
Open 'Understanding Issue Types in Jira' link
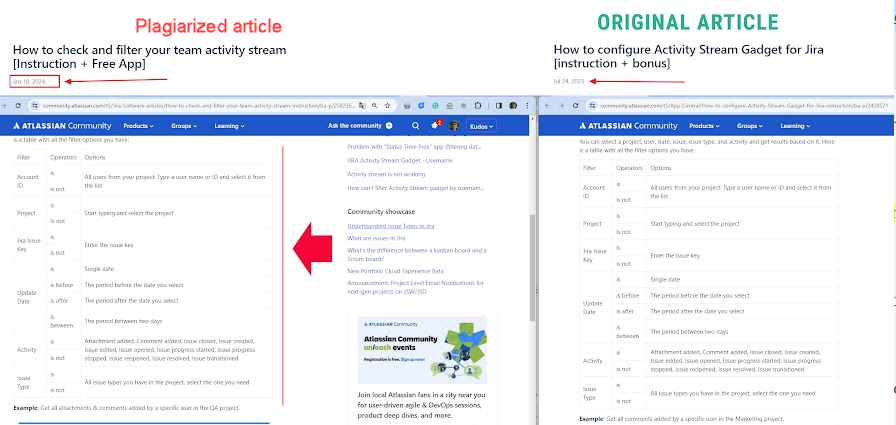391,226
